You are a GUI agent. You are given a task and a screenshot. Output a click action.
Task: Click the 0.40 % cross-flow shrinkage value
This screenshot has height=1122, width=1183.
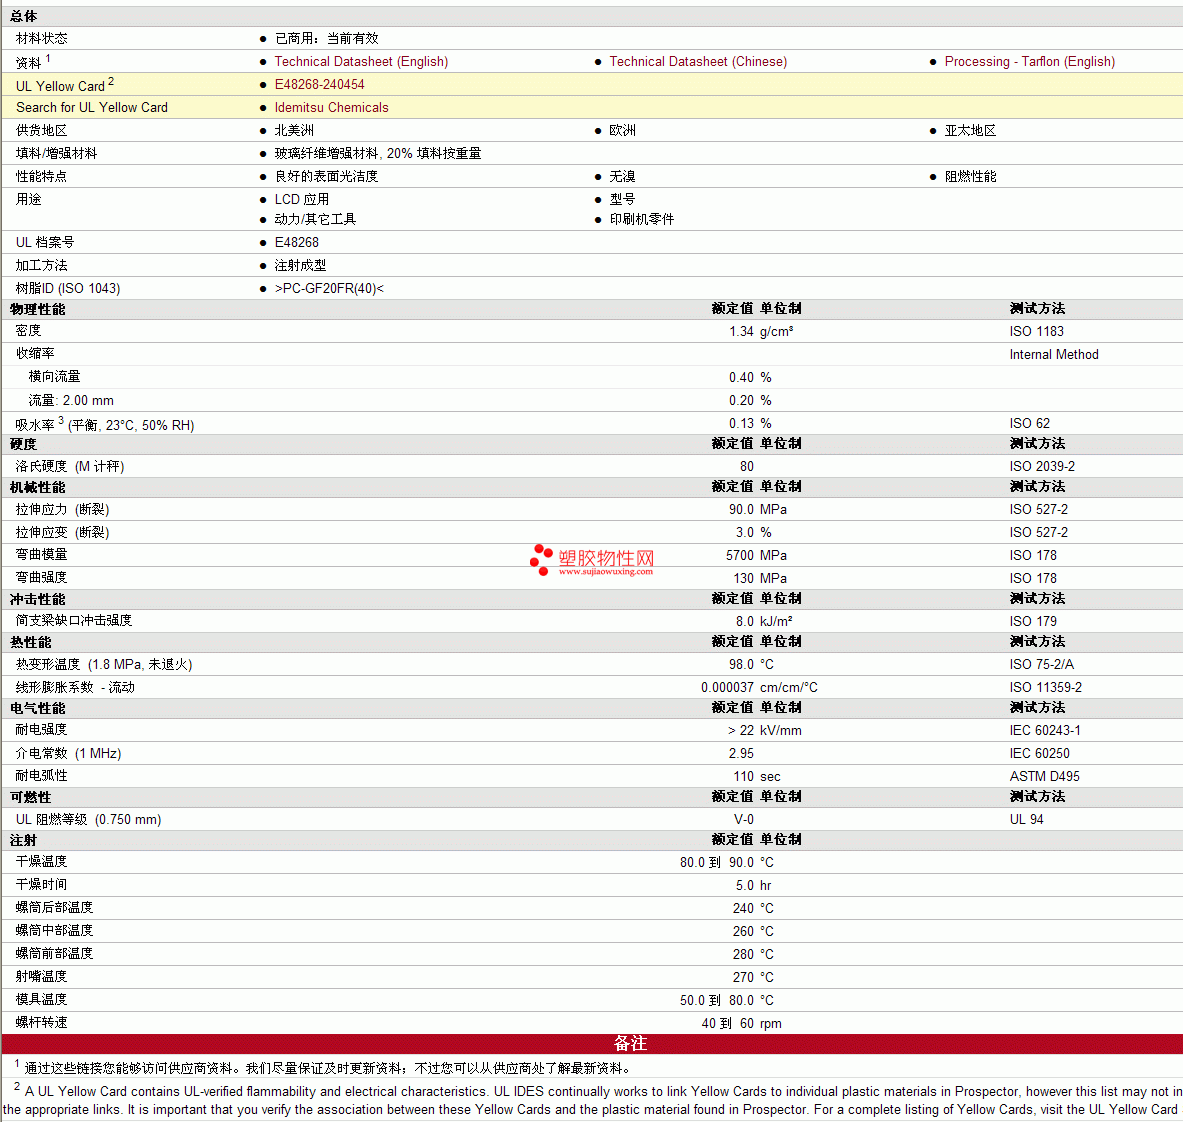(750, 378)
